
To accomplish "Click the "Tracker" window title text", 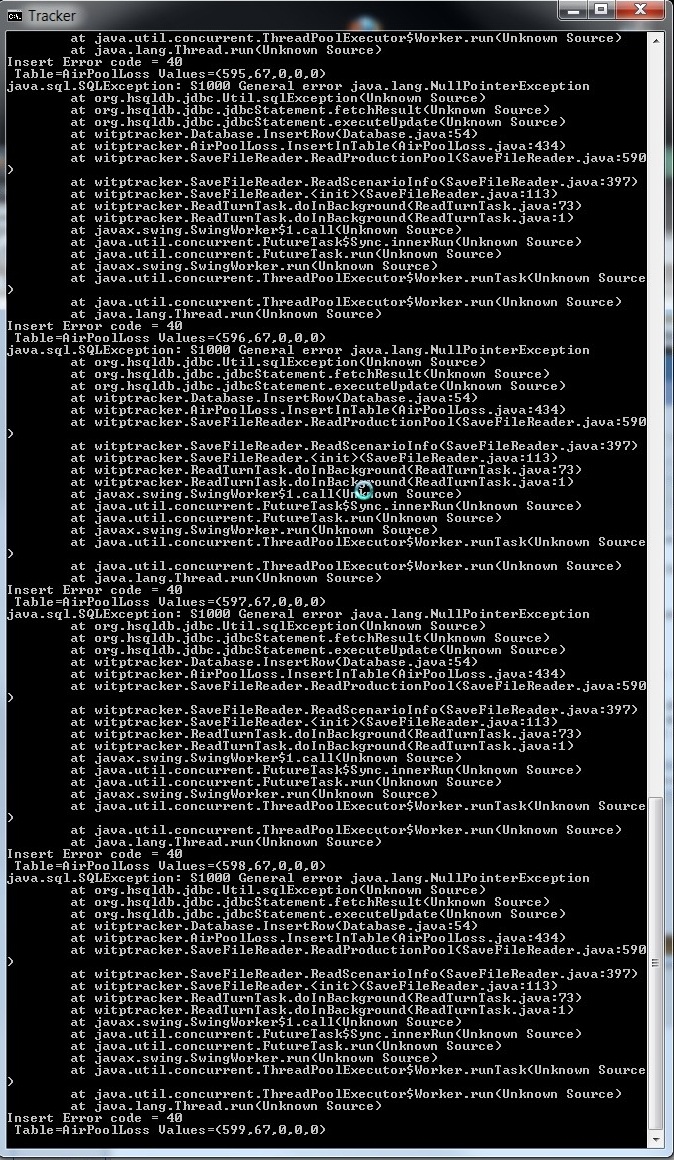I will coord(52,16).
